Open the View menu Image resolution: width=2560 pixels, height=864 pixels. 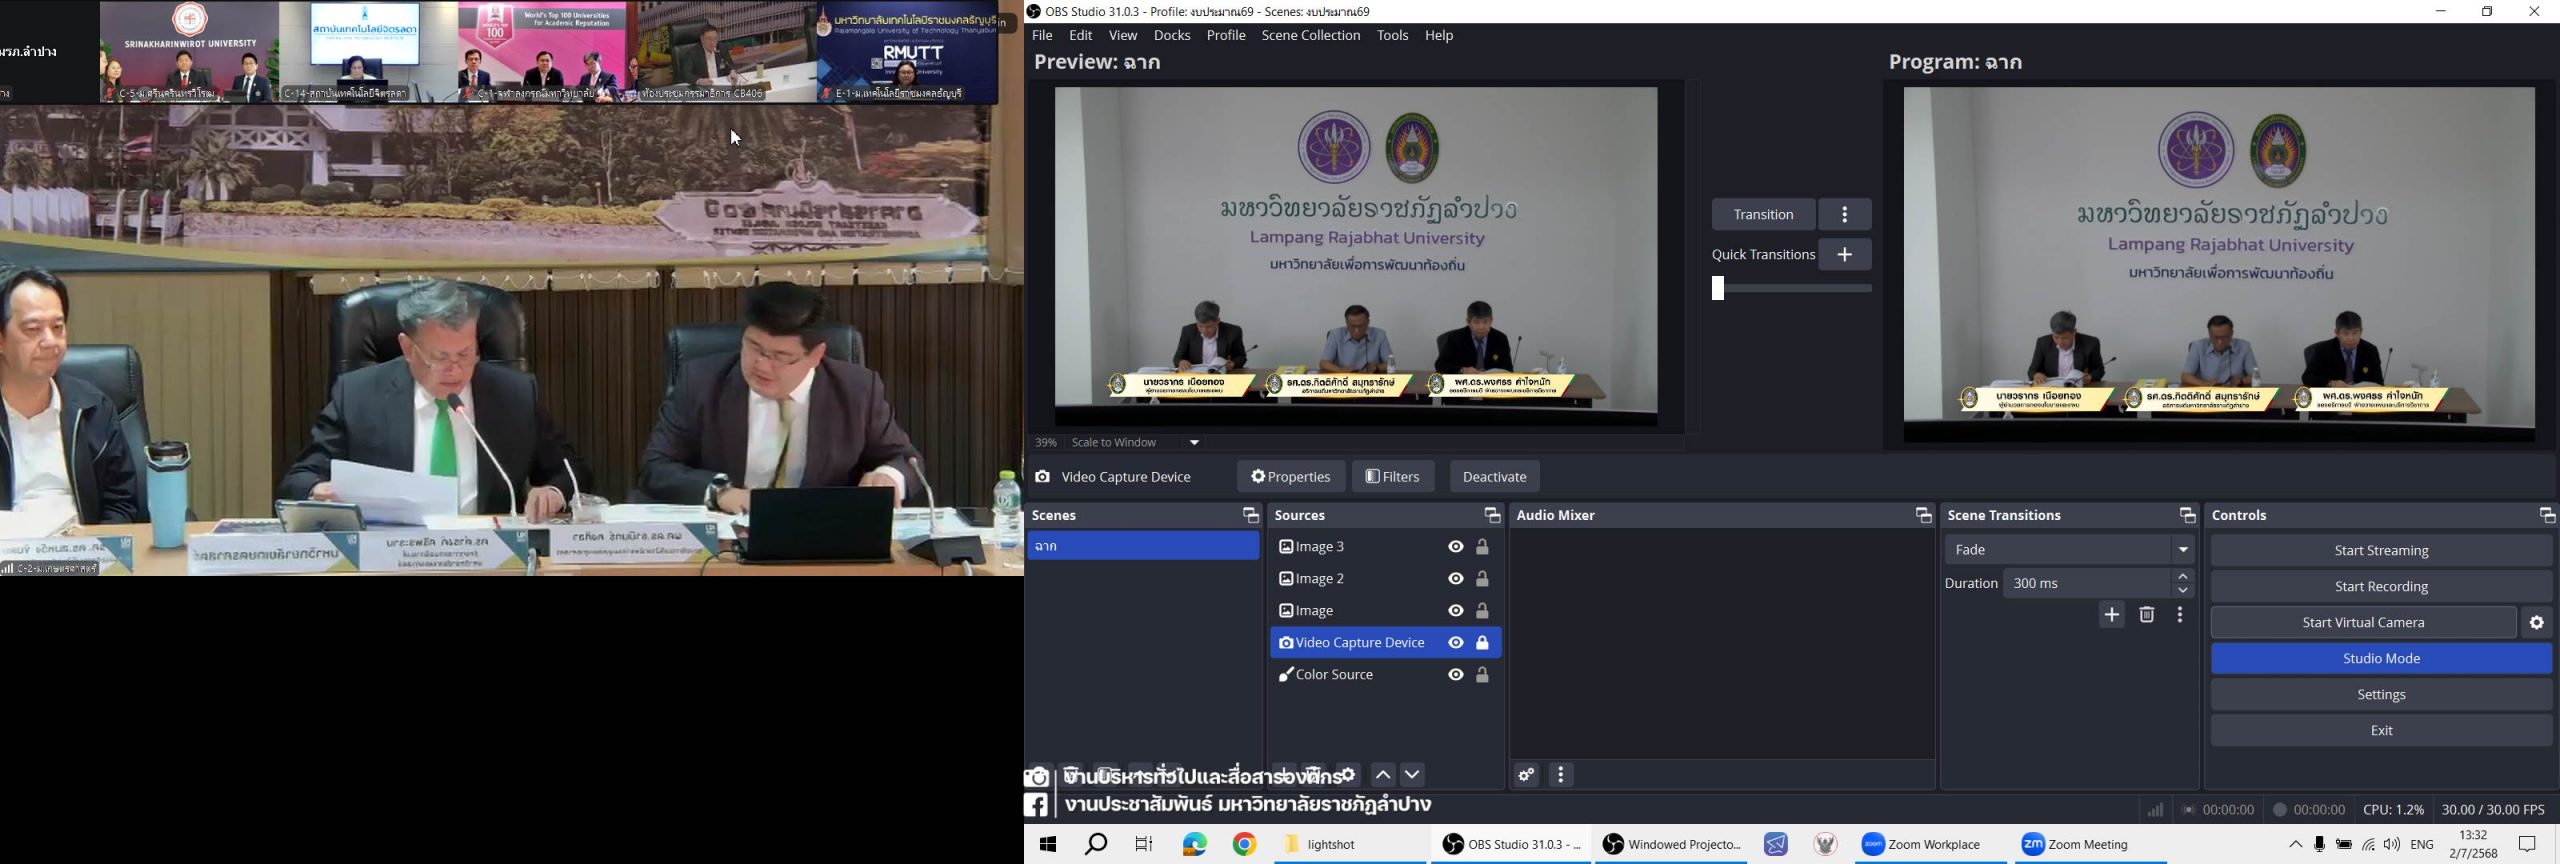pos(1123,35)
